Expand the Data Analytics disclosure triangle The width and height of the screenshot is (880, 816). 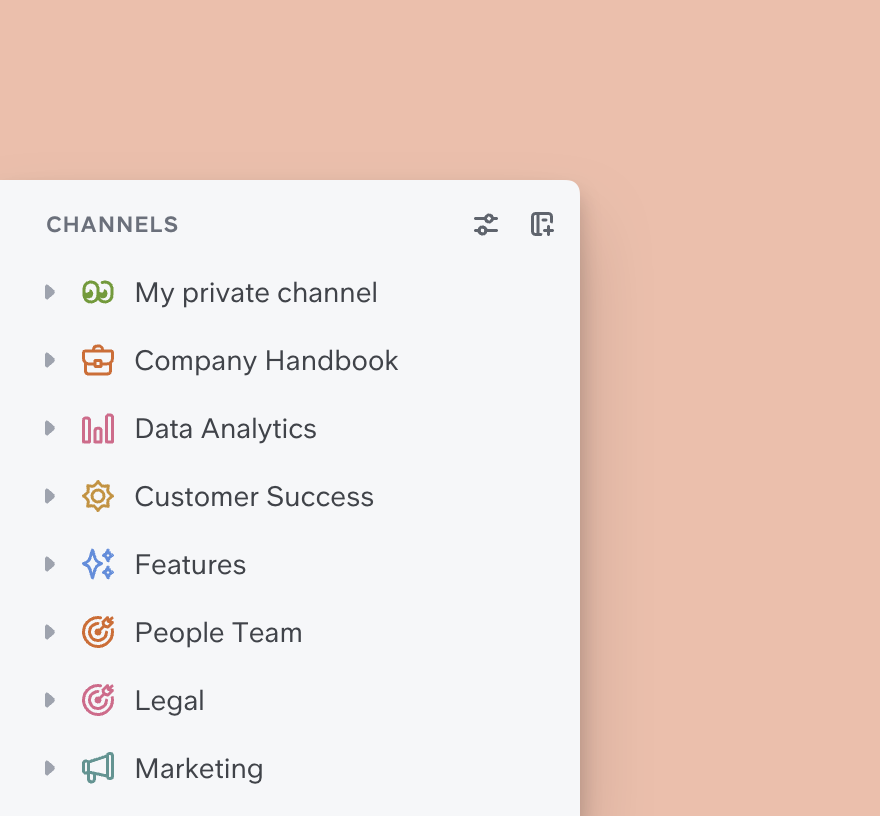49,428
